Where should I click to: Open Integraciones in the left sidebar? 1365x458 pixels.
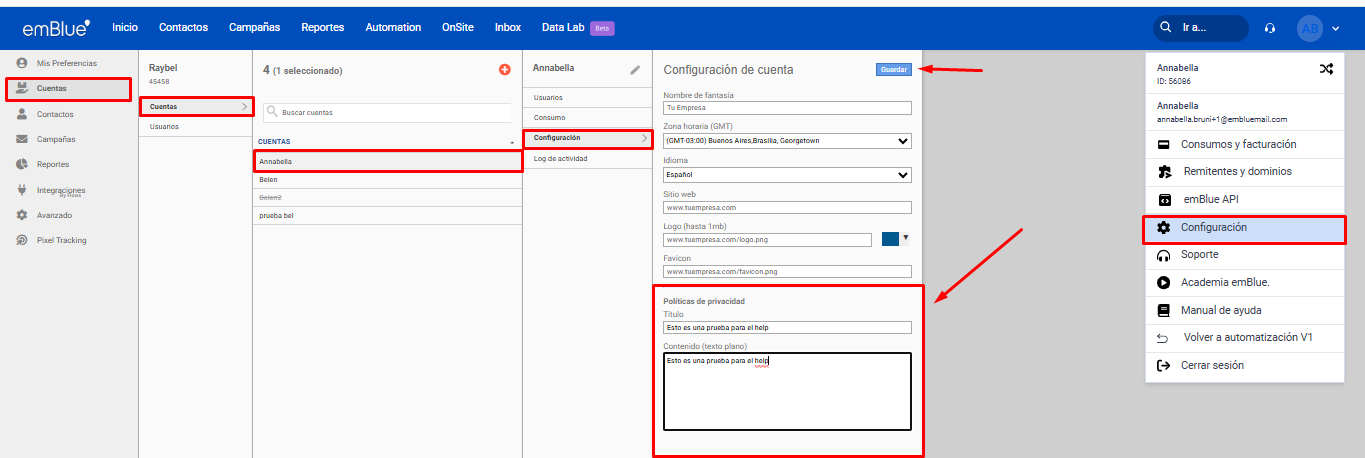point(60,190)
